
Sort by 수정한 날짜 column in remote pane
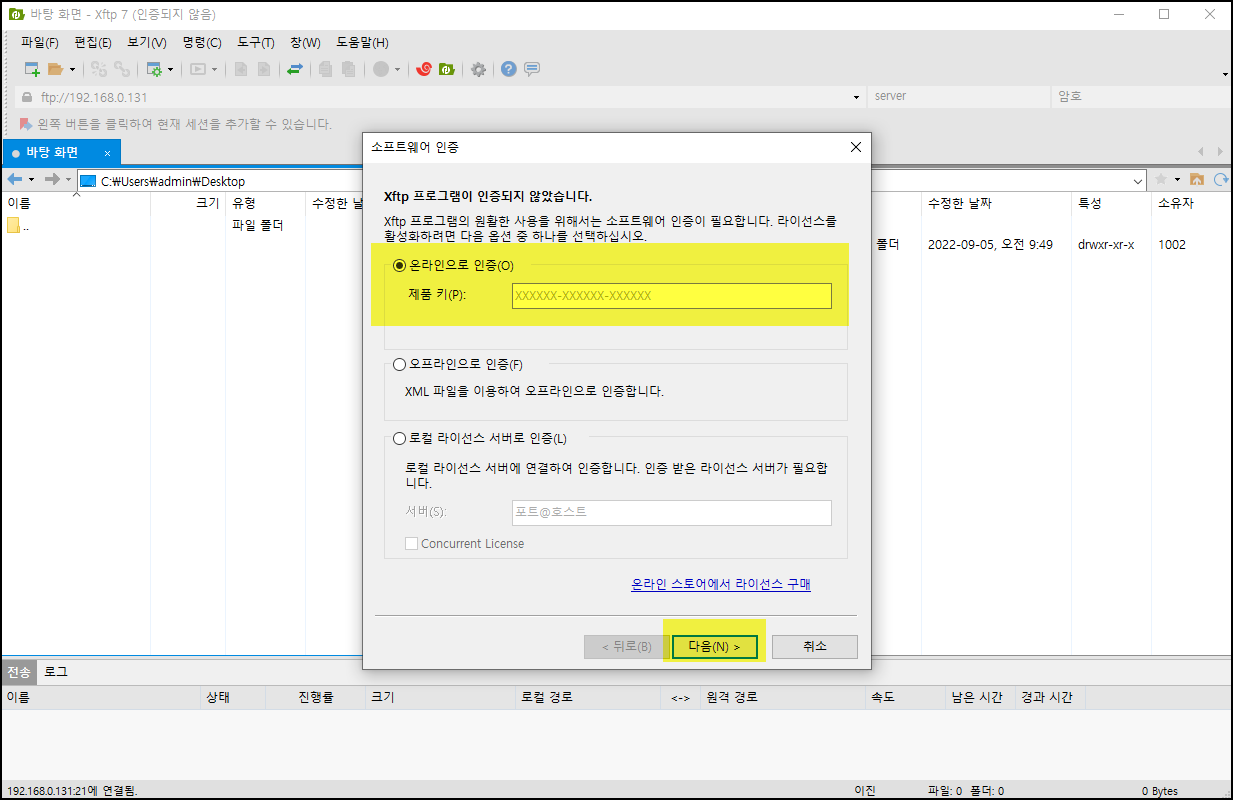coord(960,203)
